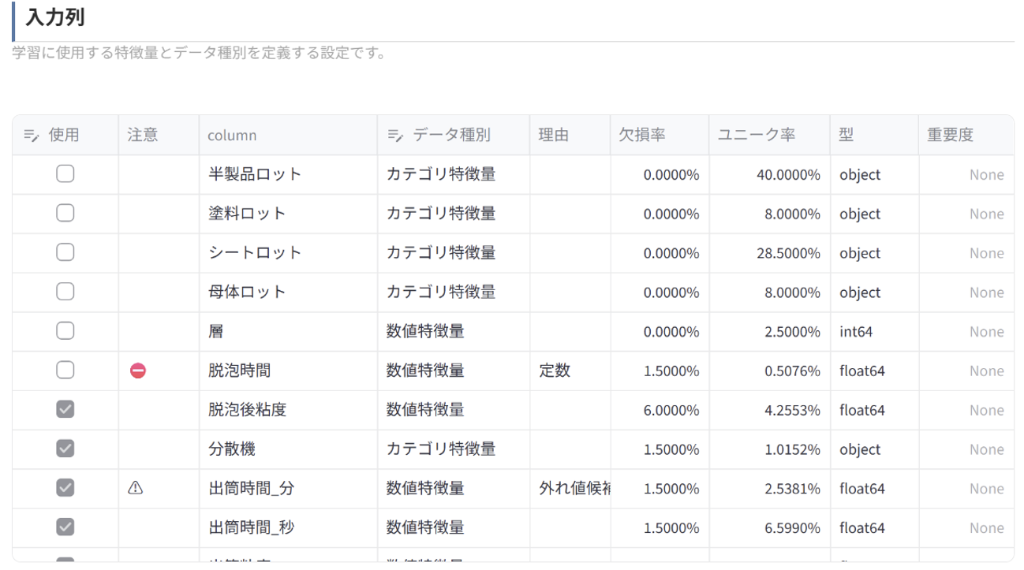Open the menu icon in 使用 header
Viewport: 1024px width, 570px height.
tap(31, 135)
